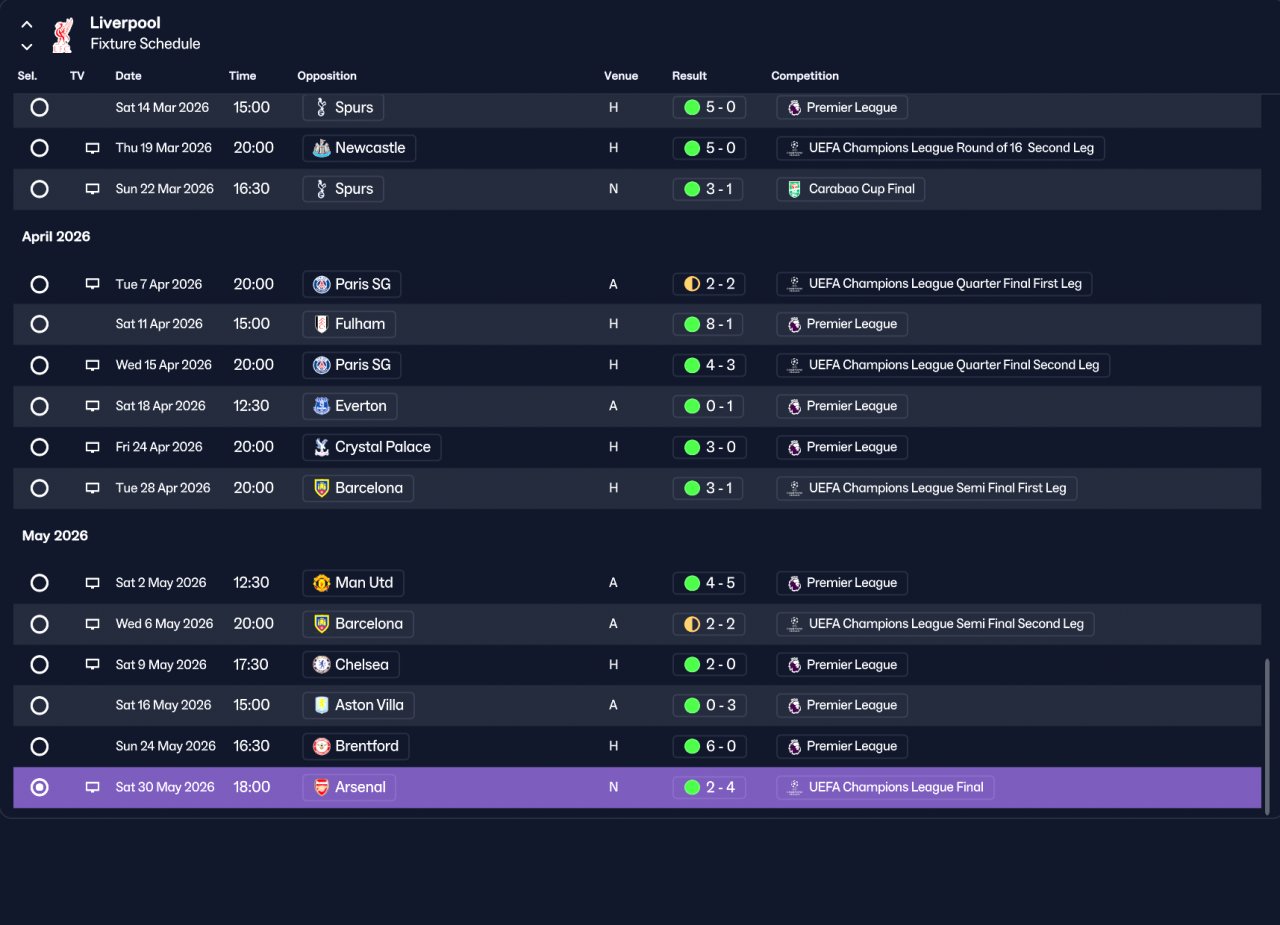This screenshot has height=925, width=1280.
Task: Go to previous team with up chevron
Action: click(27, 24)
